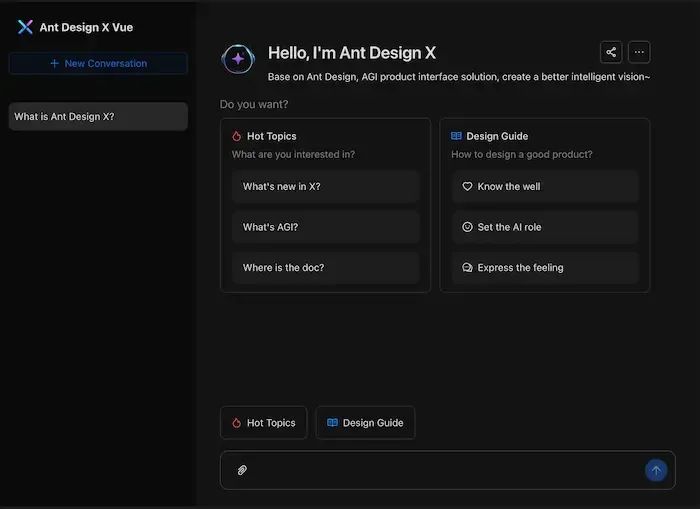Click the flame icon in Hot Topics card
Image resolution: width=700 pixels, height=509 pixels.
pyautogui.click(x=237, y=136)
